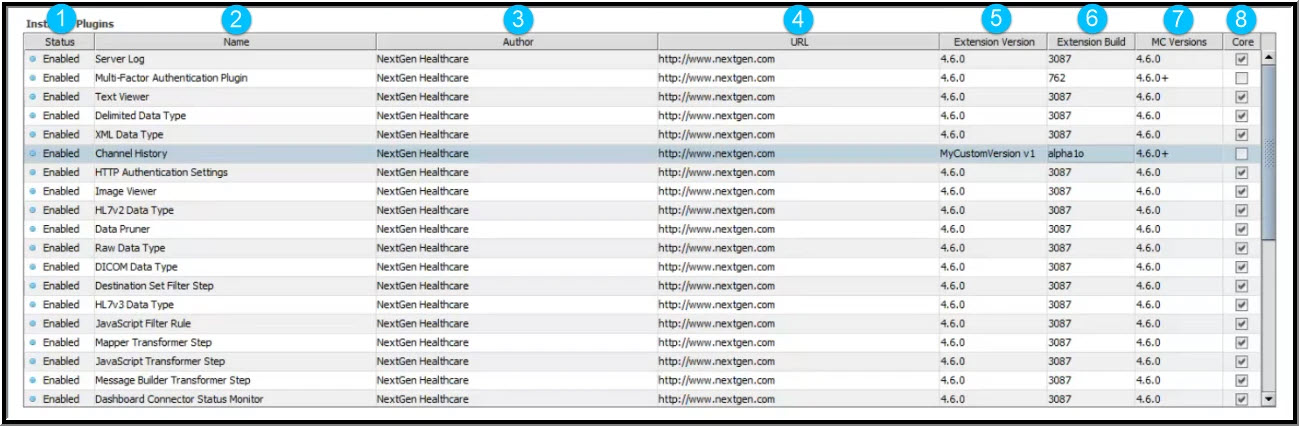1299x426 pixels.
Task: Click the status dot for Data Pruner row
Action: coord(33,229)
